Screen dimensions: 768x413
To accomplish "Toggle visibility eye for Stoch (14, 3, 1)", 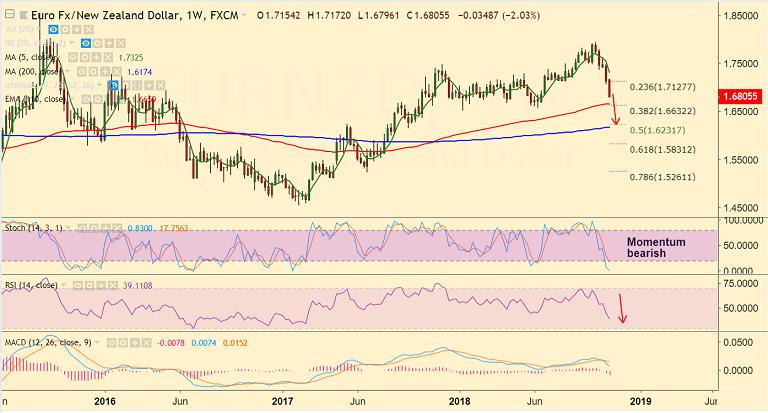I will point(82,228).
